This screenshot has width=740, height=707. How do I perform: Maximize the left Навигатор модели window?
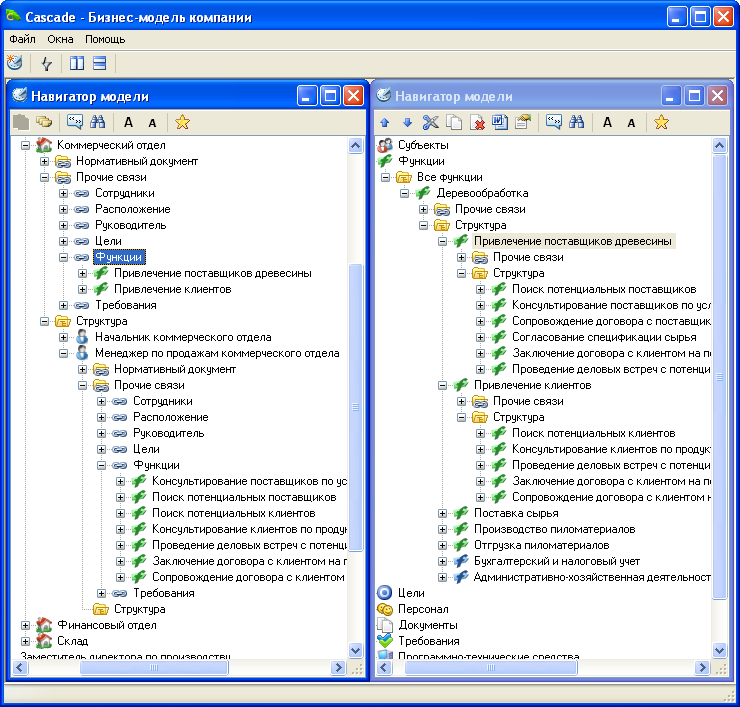[330, 96]
